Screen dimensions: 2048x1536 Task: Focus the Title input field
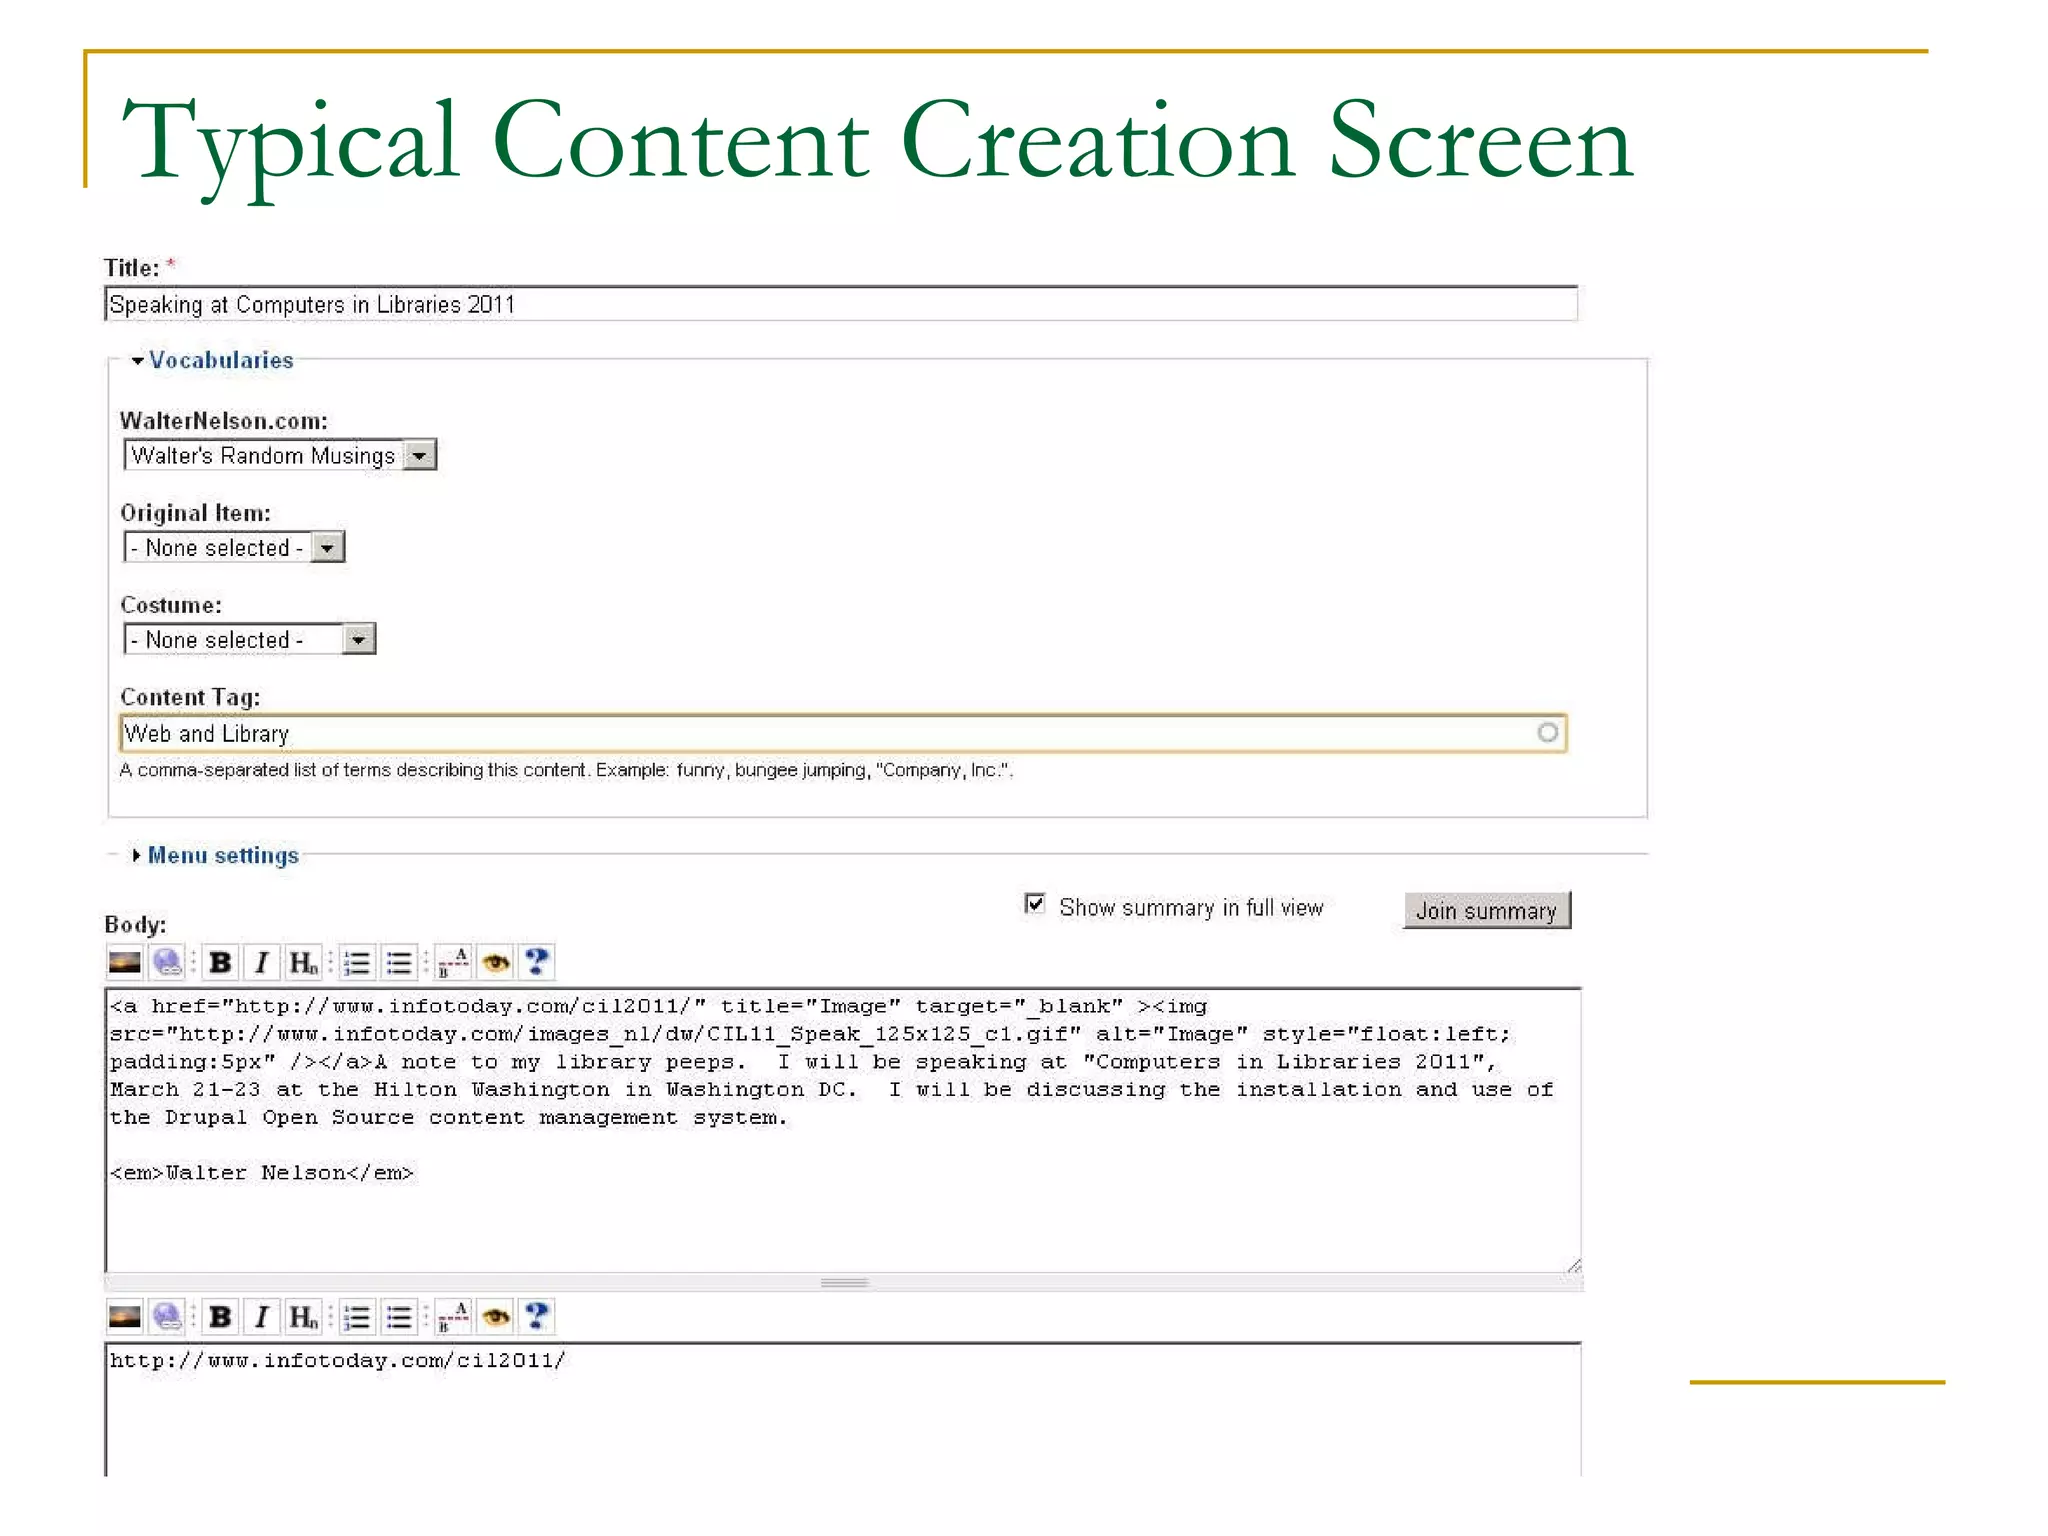[x=841, y=304]
